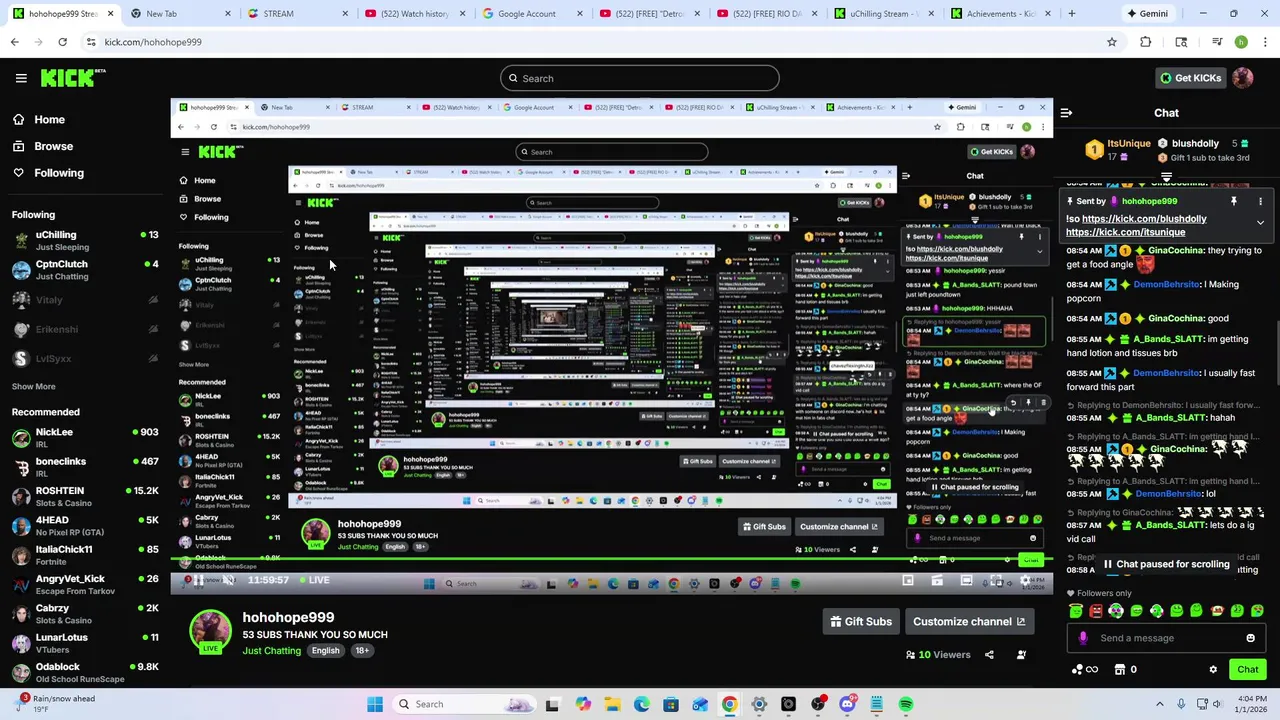Open the emoji picker in message box
Image resolution: width=1280 pixels, height=720 pixels.
pos(1250,638)
